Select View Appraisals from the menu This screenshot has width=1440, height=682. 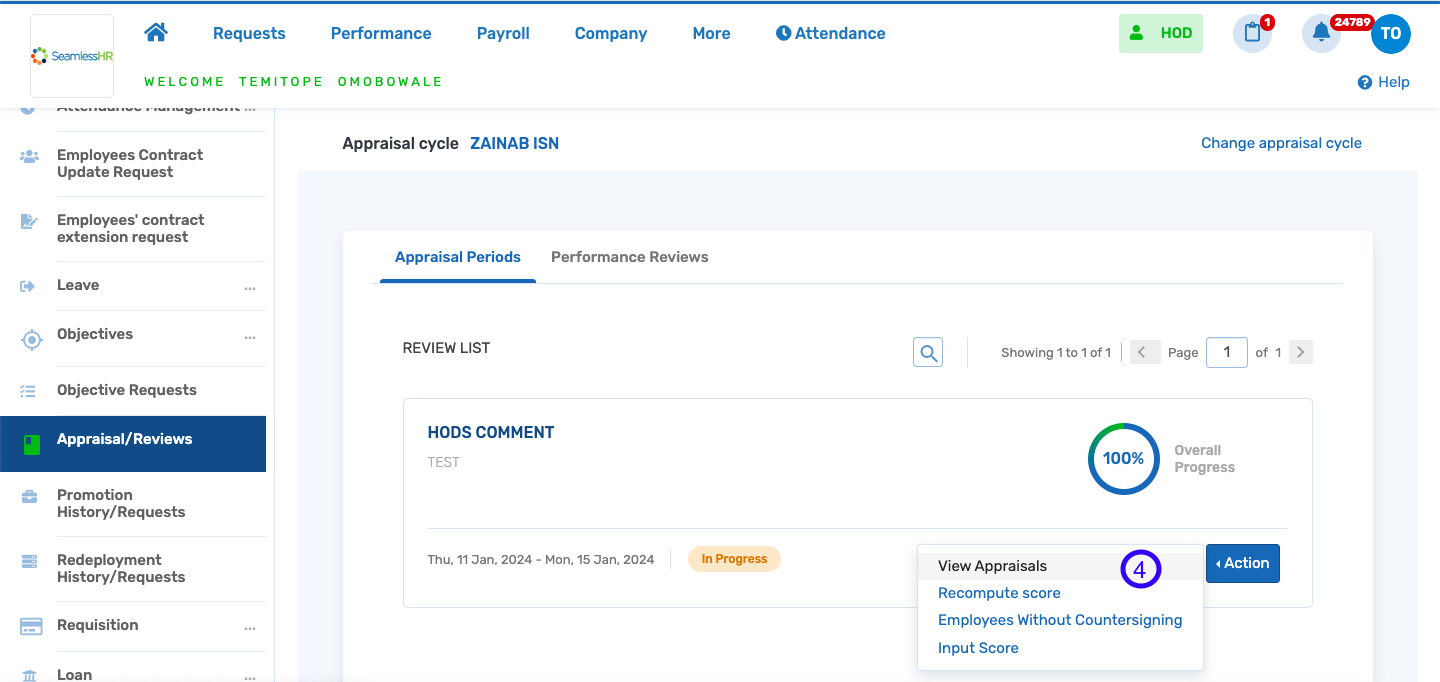(992, 566)
